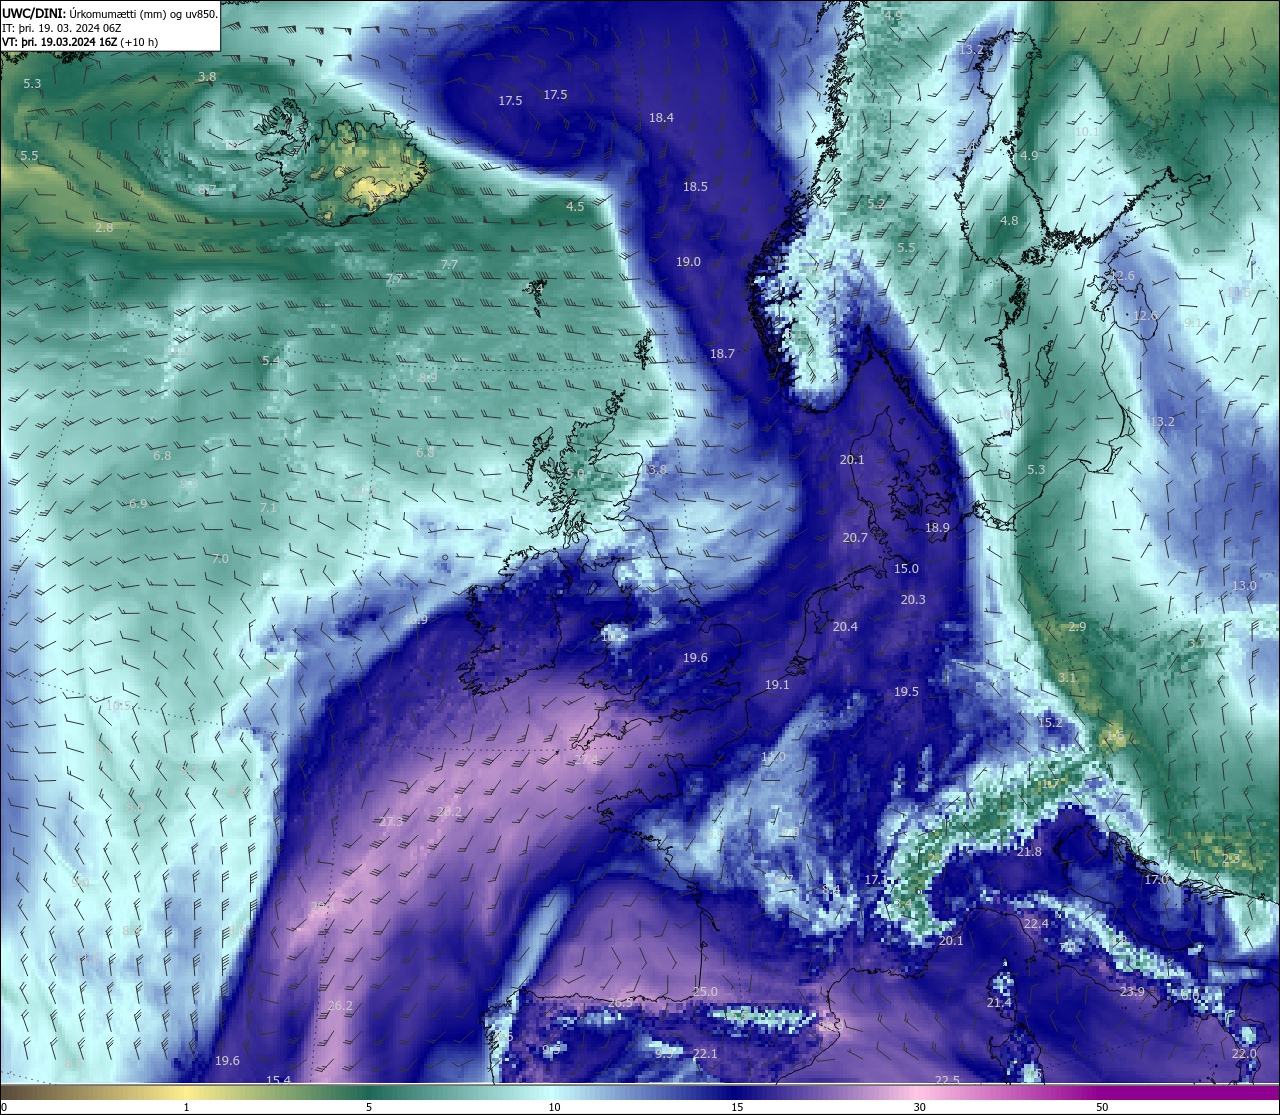Select the 21.4 value label
The image size is (1280, 1115).
point(999,1002)
